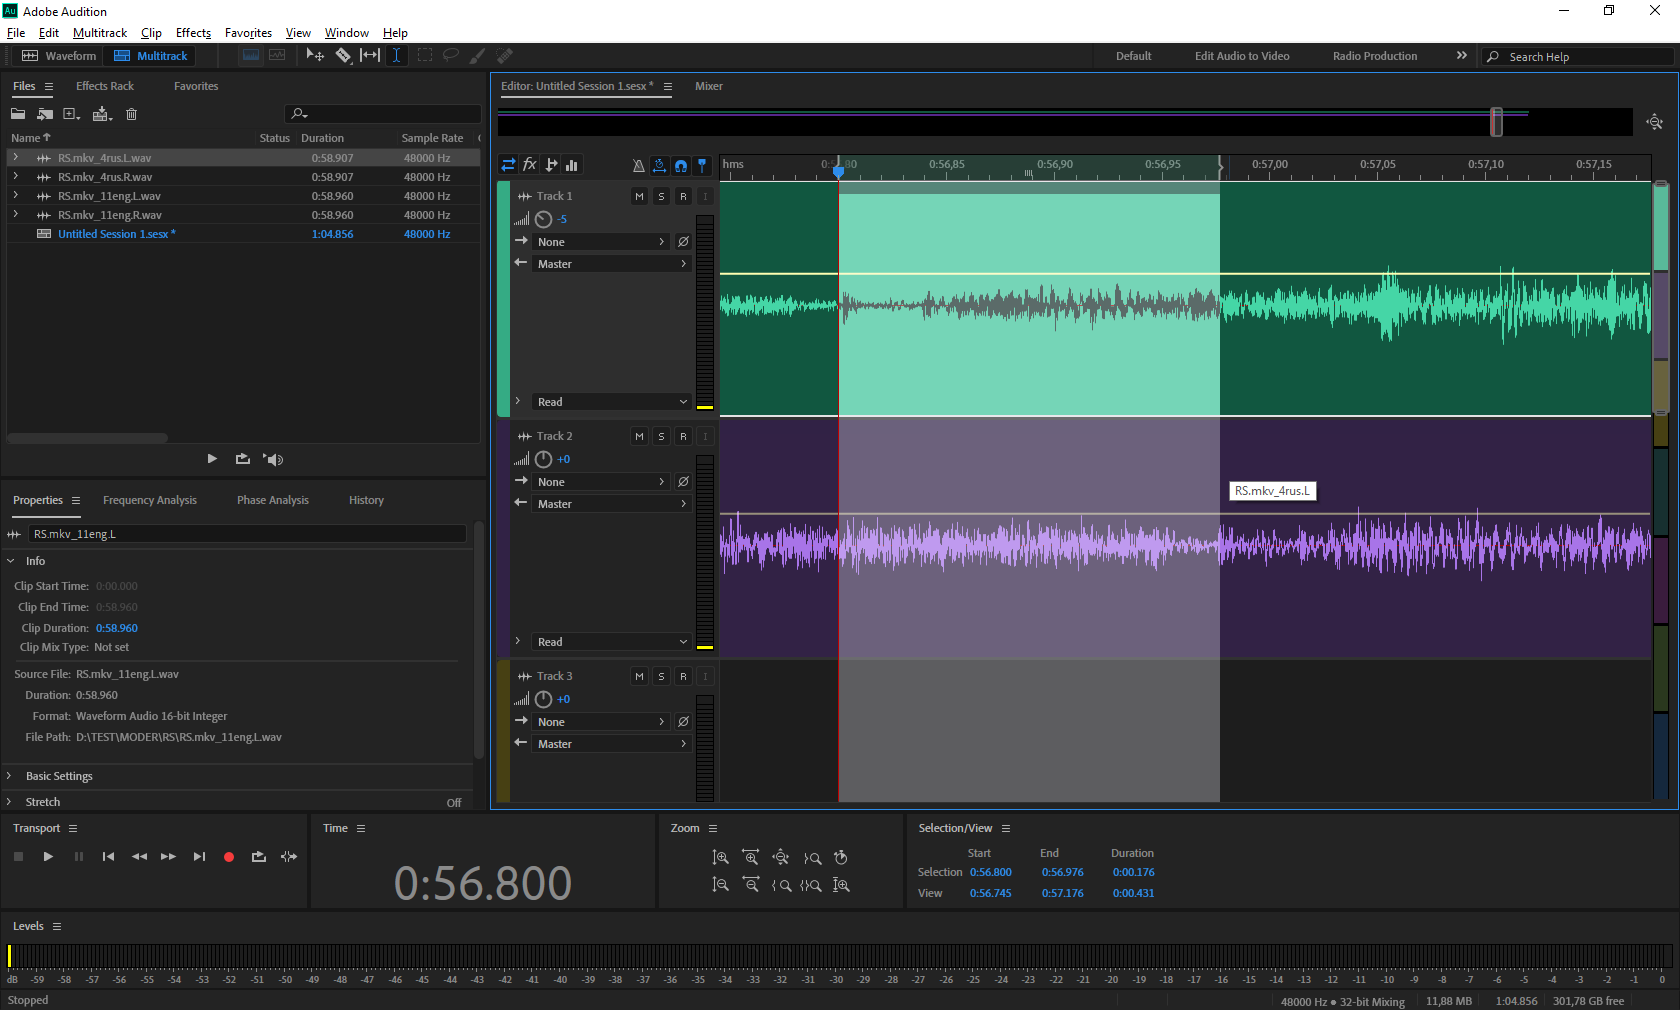Switch to Frequency Analysis tab
Viewport: 1680px width, 1010px height.
pyautogui.click(x=150, y=500)
